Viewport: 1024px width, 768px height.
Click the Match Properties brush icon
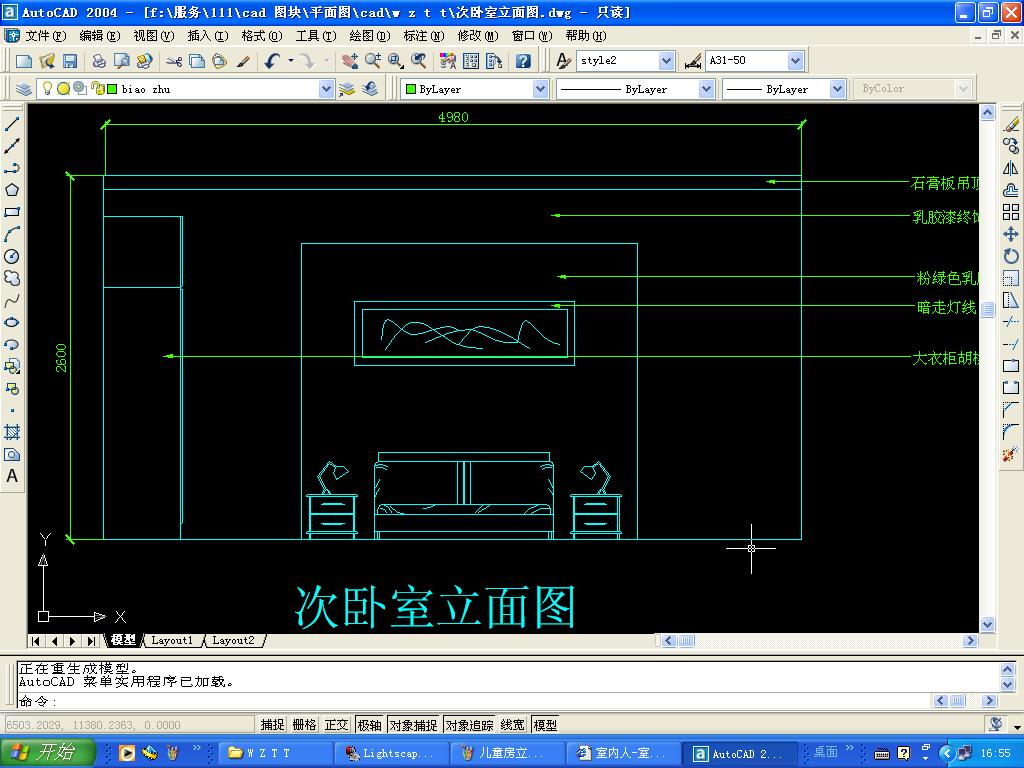tap(243, 61)
